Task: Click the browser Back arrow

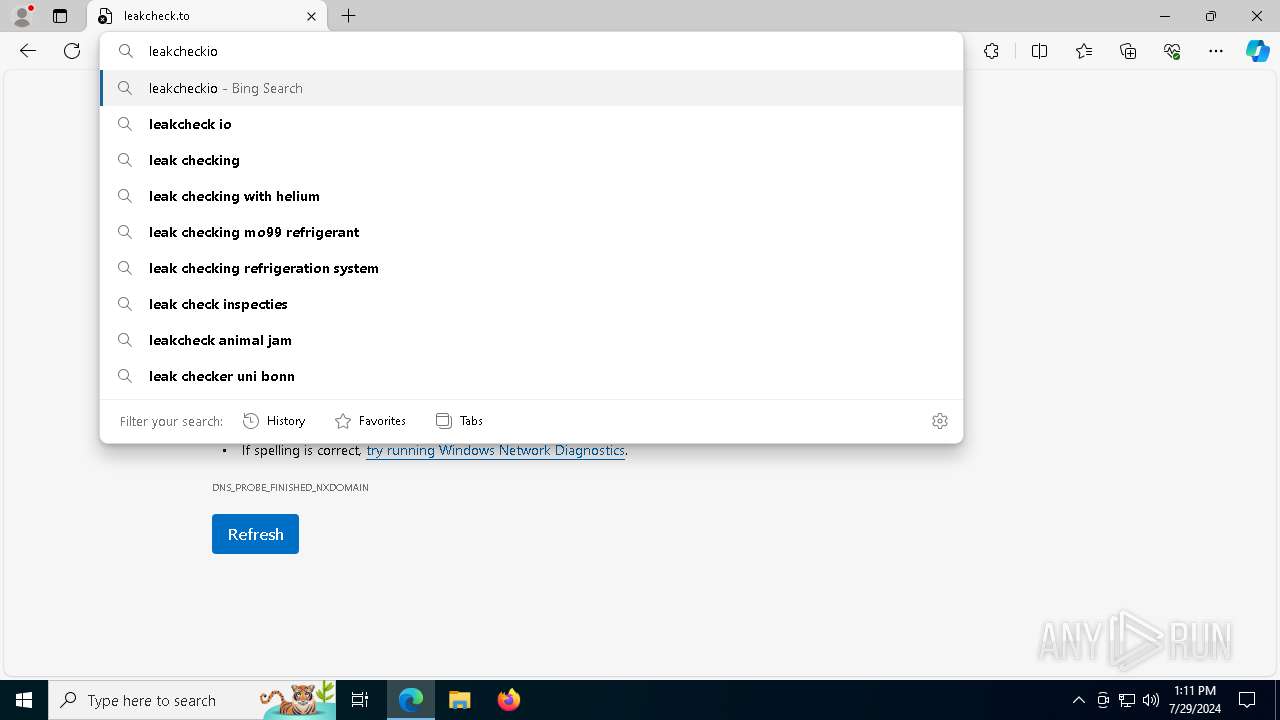Action: pyautogui.click(x=28, y=51)
